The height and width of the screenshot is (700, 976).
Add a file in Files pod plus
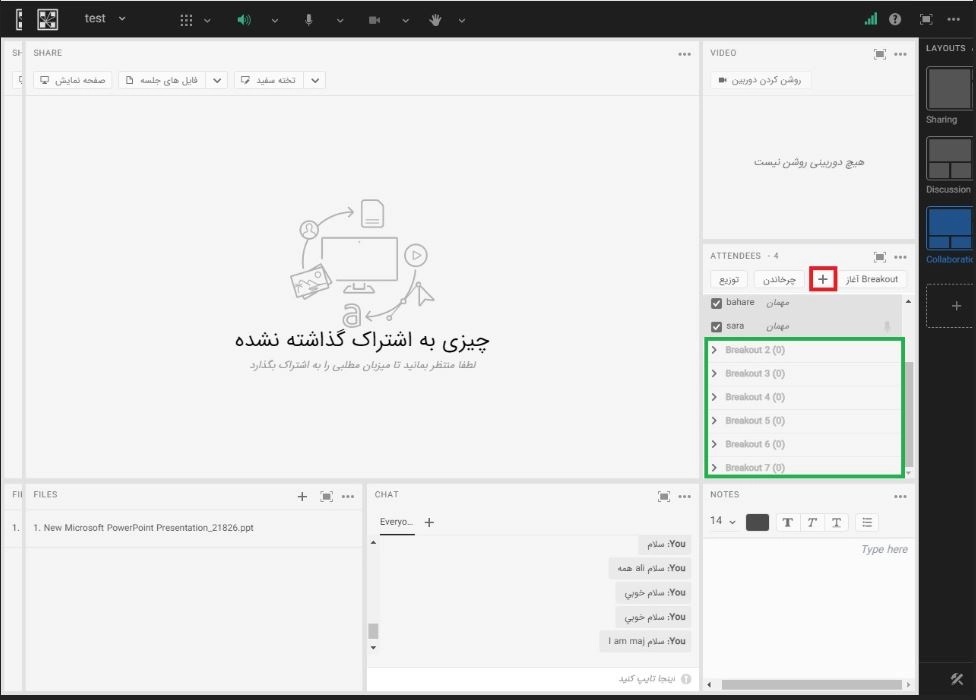(x=302, y=497)
